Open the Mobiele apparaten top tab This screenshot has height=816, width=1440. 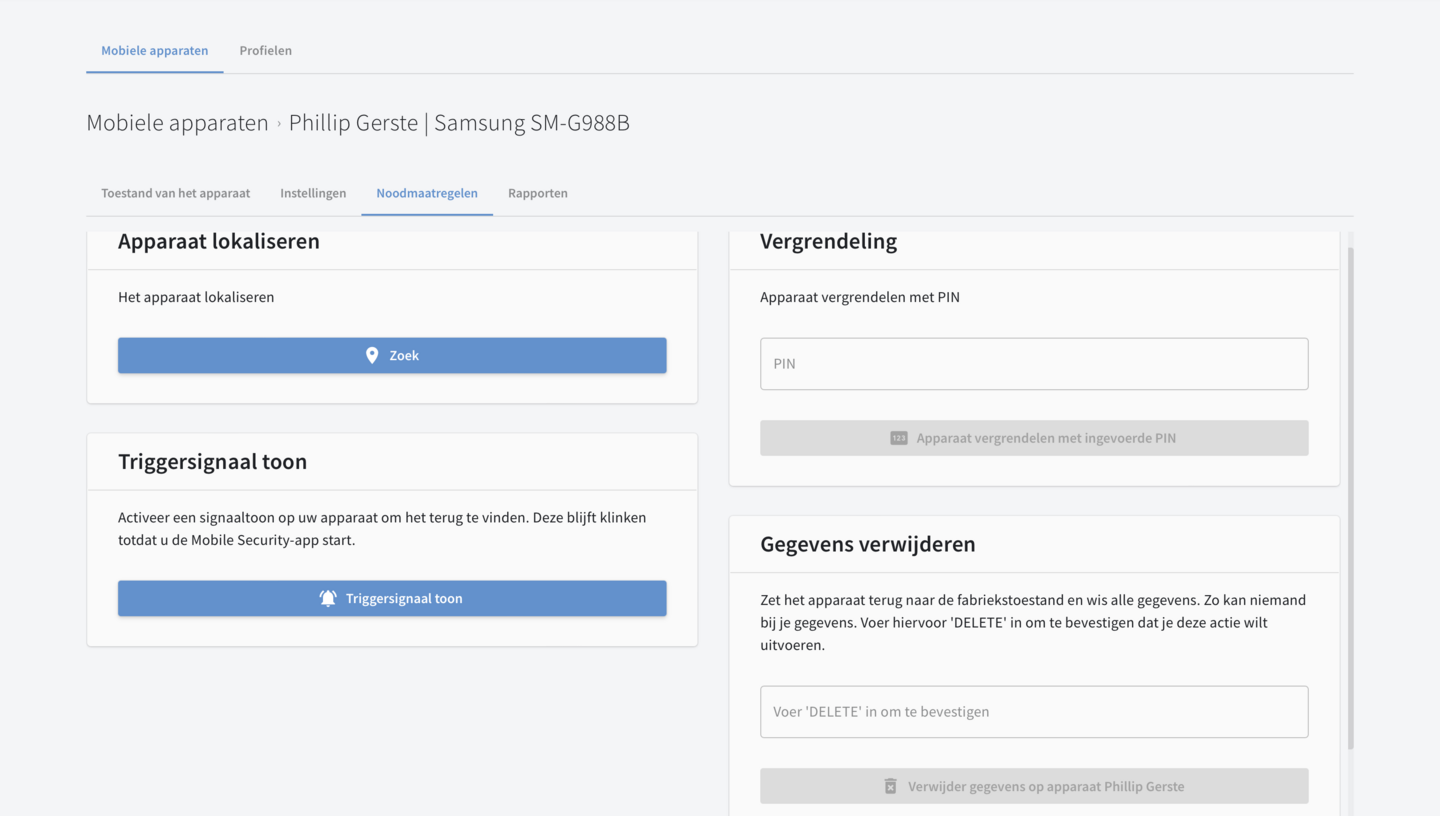point(155,51)
